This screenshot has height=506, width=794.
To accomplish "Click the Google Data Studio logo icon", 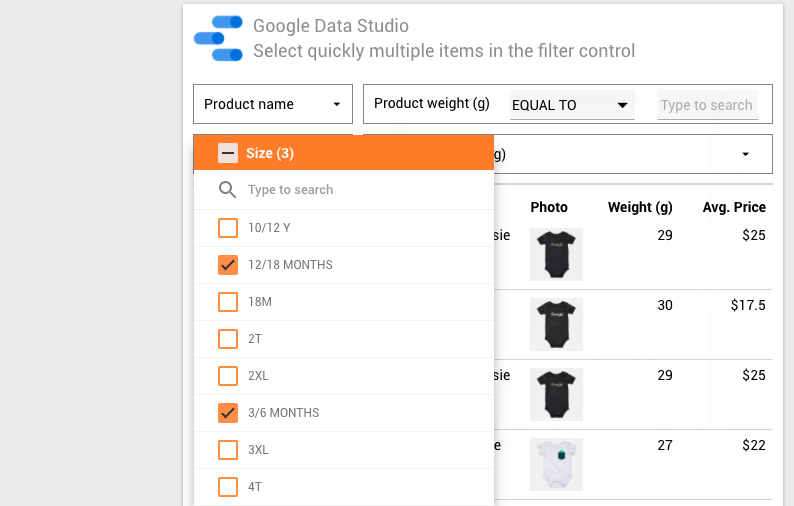I will (218, 38).
